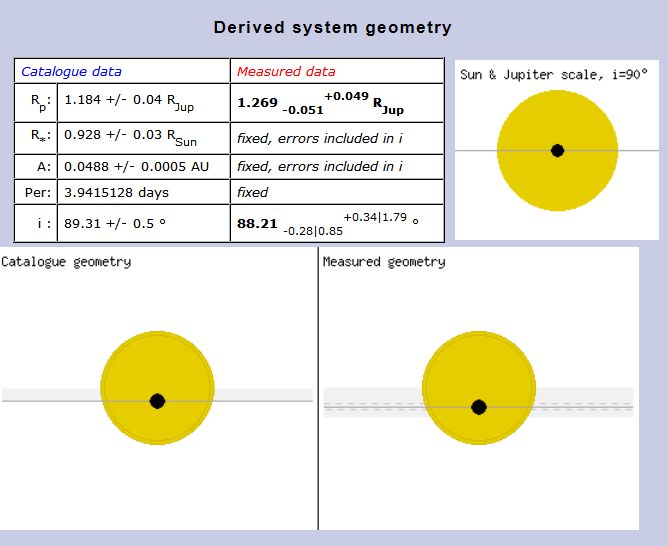Click the Catalogue data column header

(72, 71)
